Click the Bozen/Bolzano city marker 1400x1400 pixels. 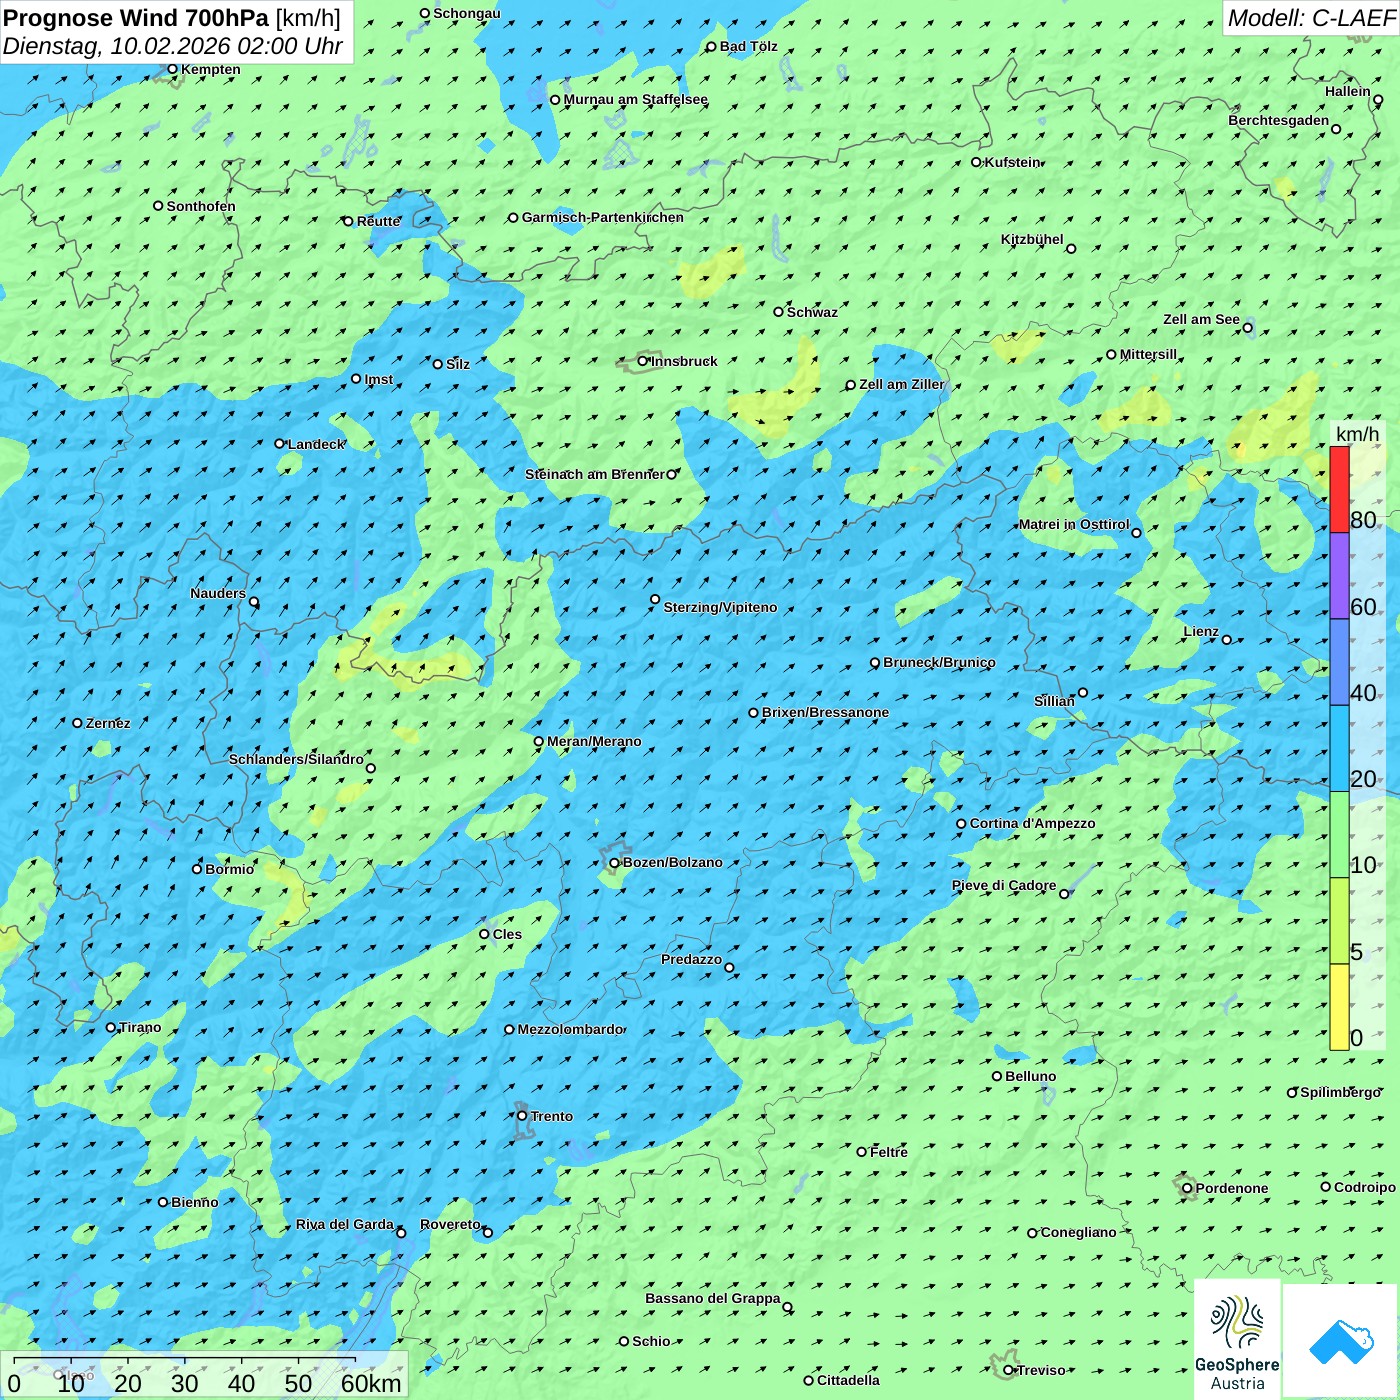[615, 863]
